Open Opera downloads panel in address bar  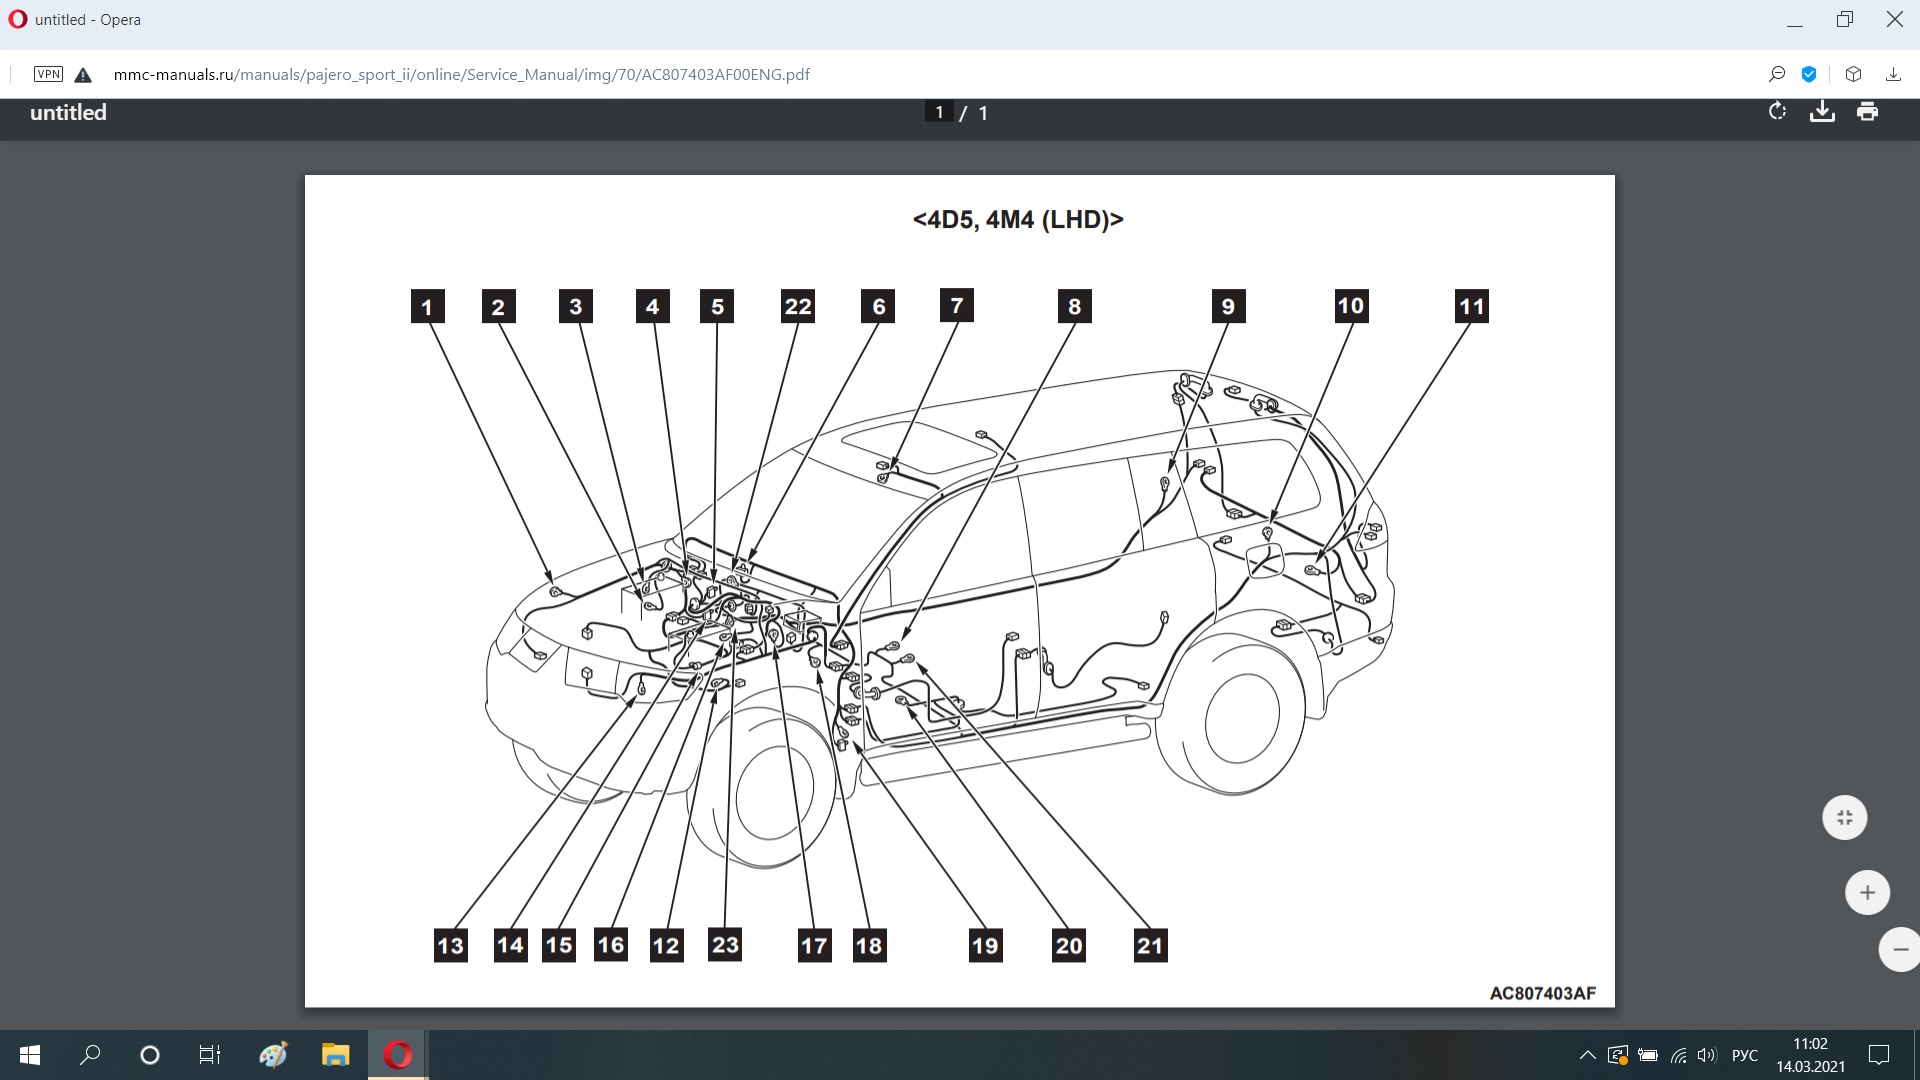1893,74
